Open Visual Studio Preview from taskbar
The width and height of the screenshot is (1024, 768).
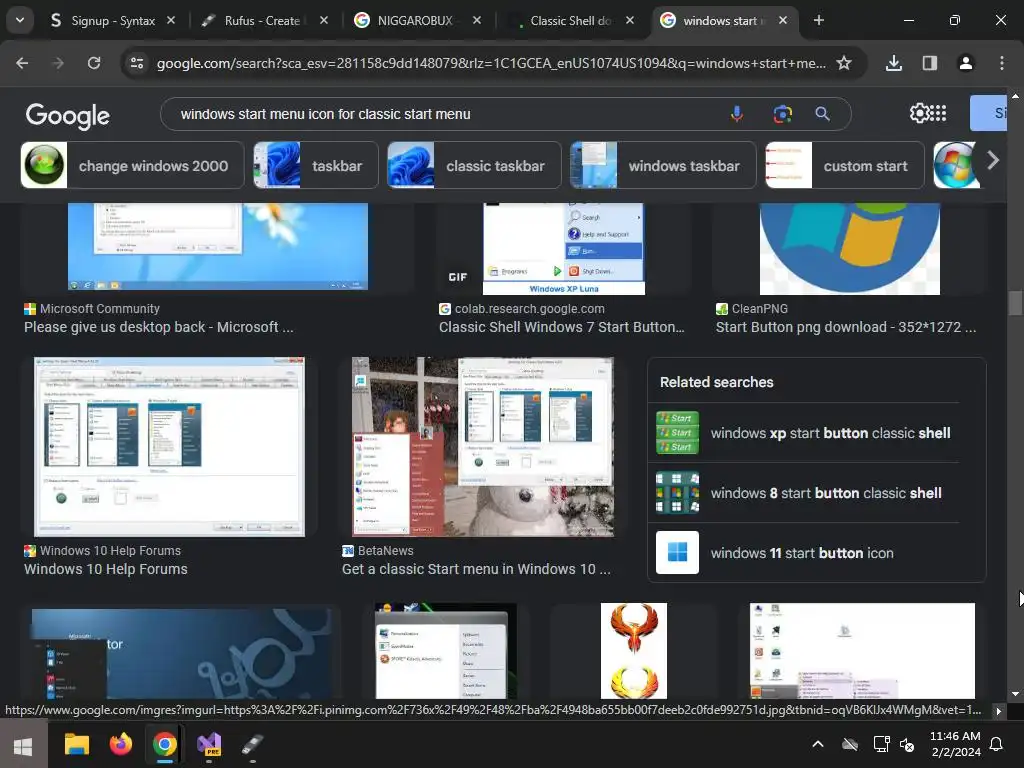tap(210, 744)
